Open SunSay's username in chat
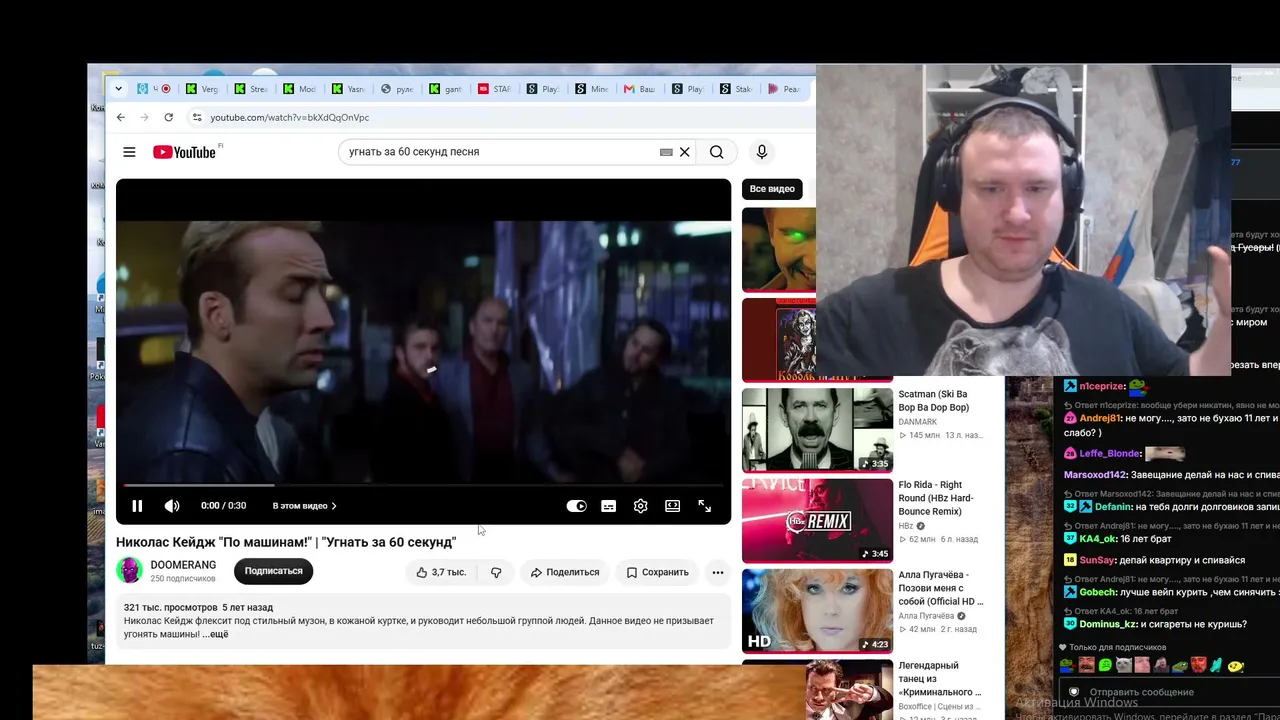This screenshot has height=720, width=1280. 1097,560
